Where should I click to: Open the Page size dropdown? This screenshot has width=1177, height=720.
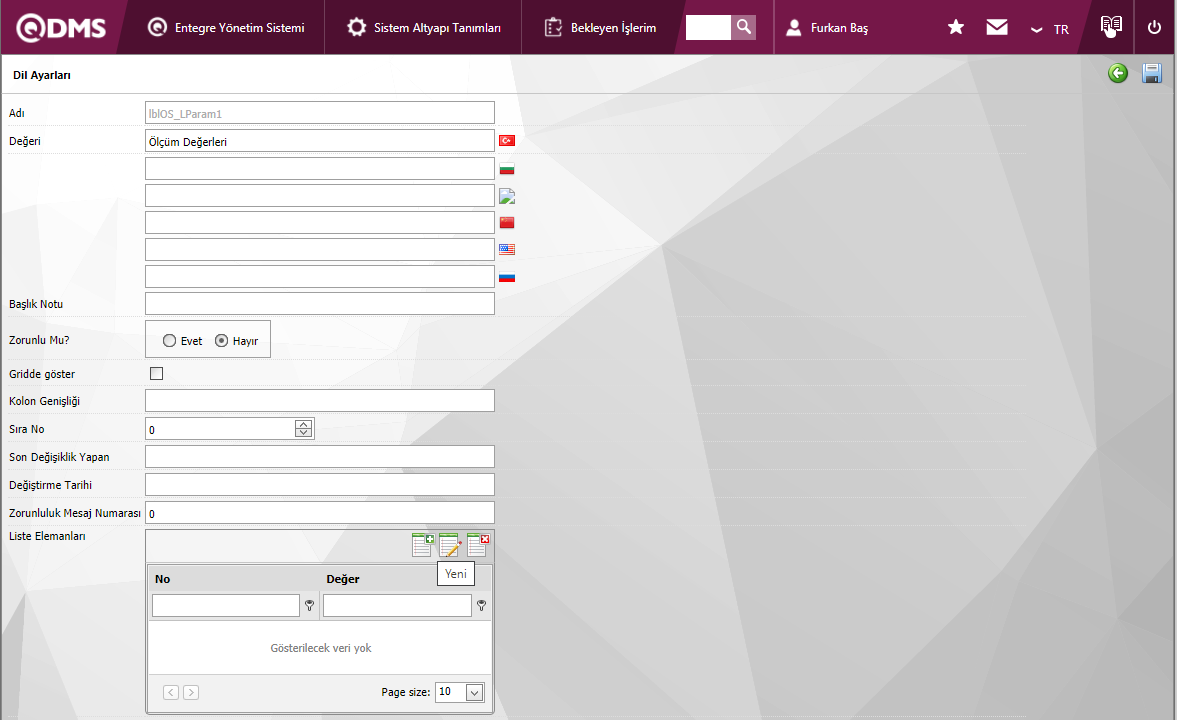(474, 692)
